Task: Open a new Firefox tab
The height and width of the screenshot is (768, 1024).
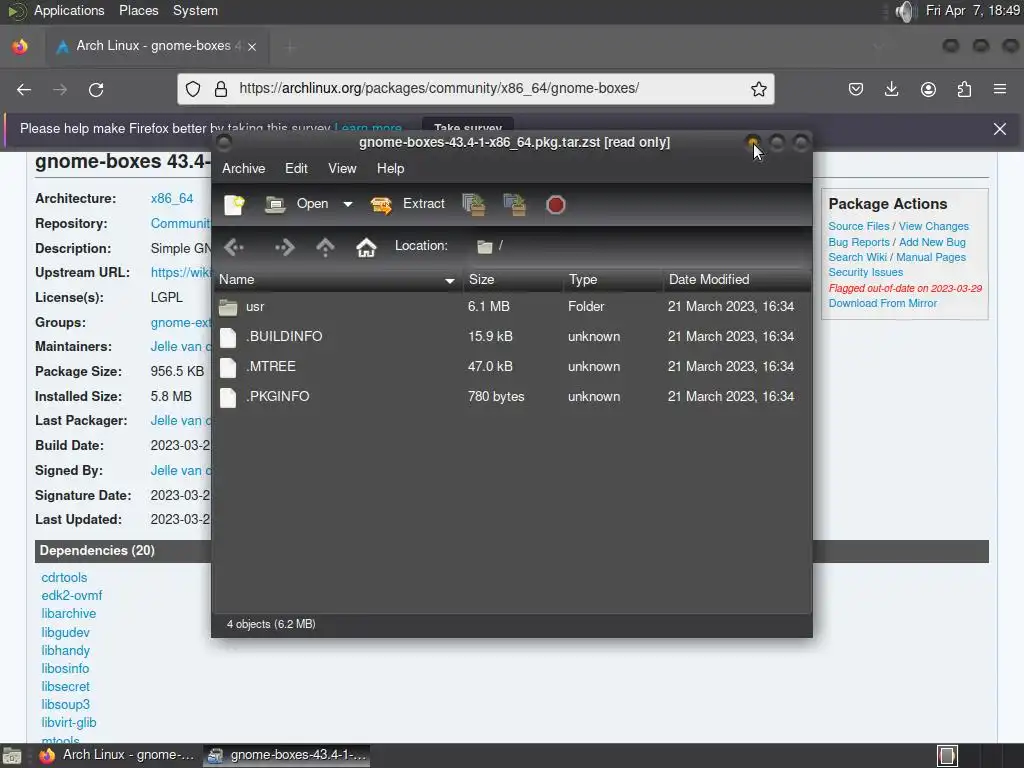Action: (x=290, y=47)
